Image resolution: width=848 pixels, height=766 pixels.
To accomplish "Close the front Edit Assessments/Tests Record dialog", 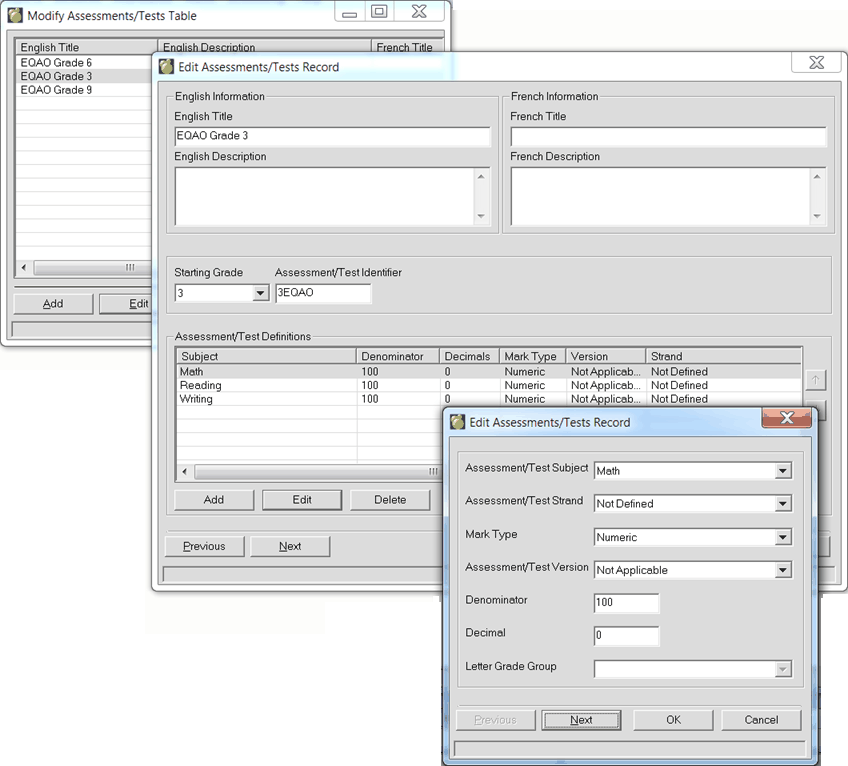I will point(787,419).
